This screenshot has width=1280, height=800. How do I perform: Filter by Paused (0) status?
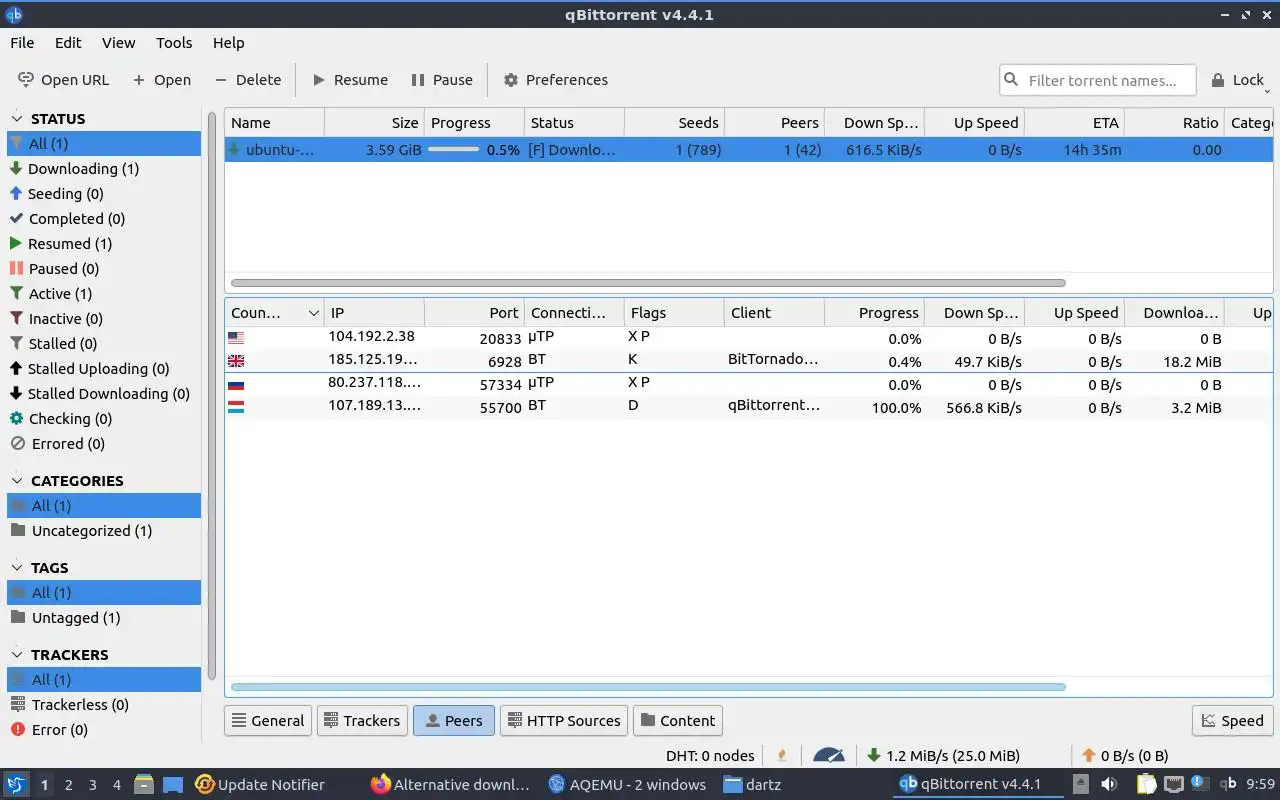coord(104,269)
